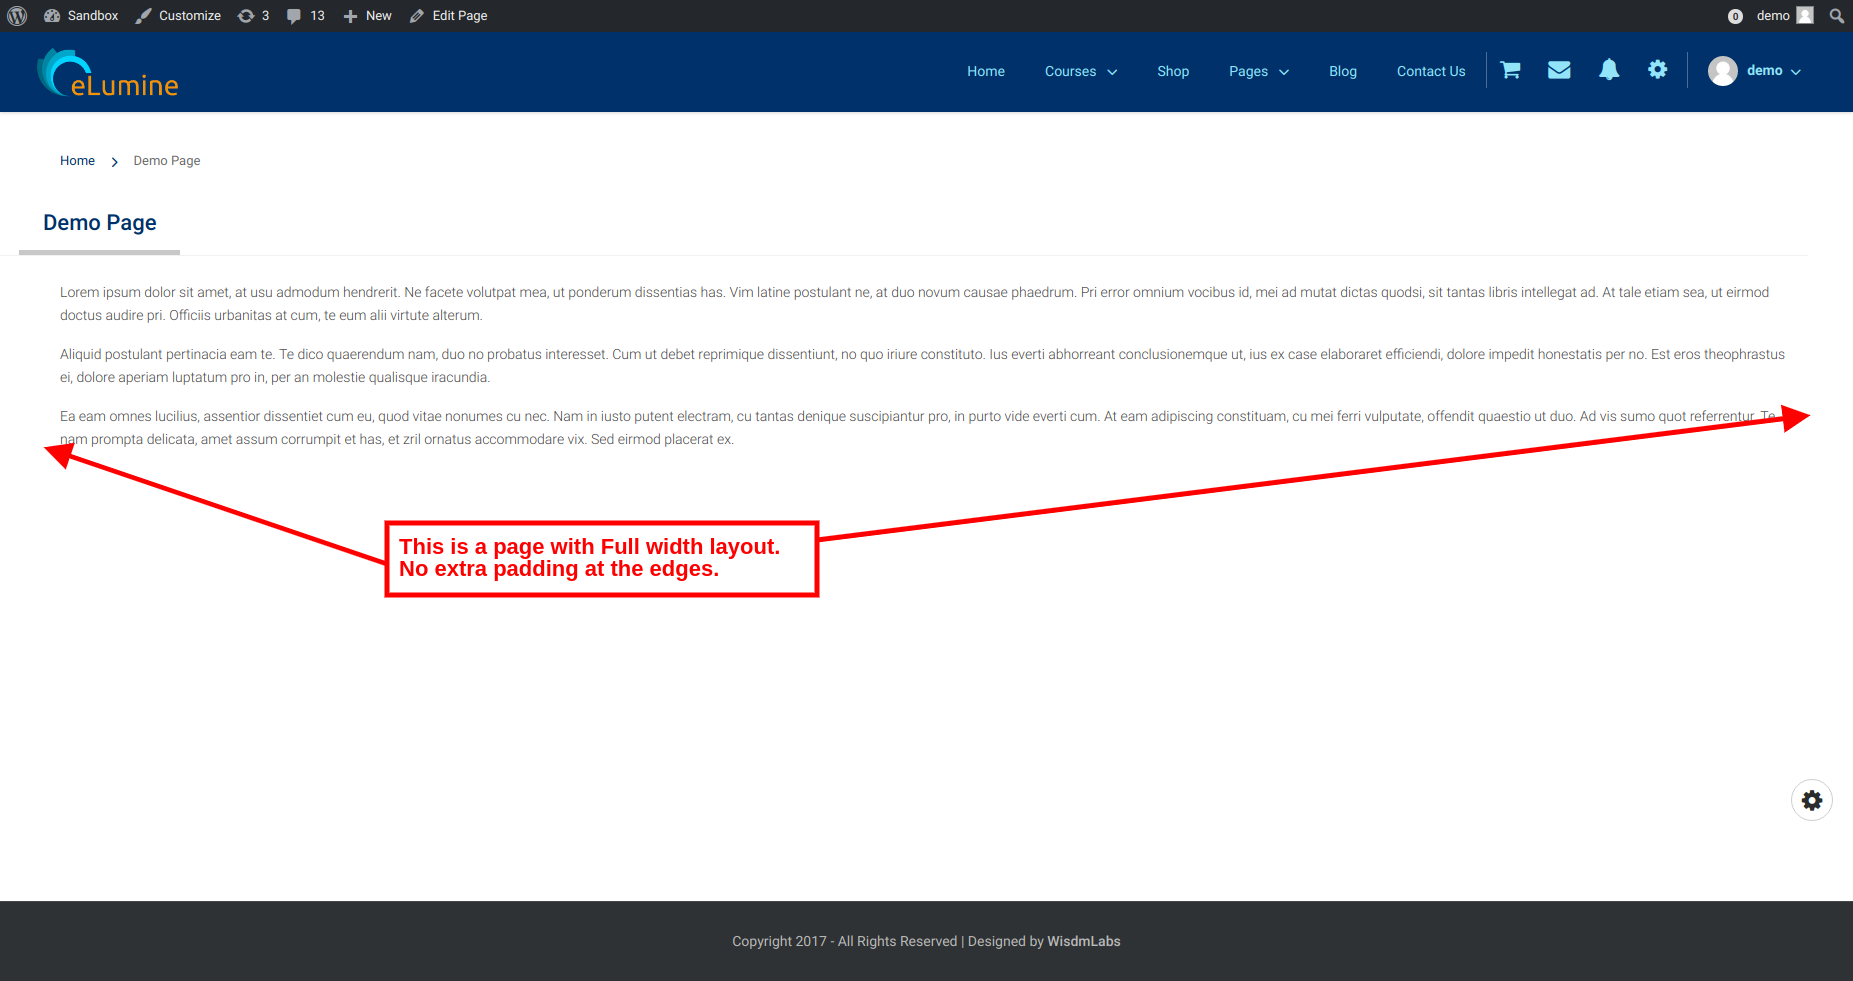The height and width of the screenshot is (981, 1853).
Task: Click the Home breadcrumb link
Action: point(77,161)
